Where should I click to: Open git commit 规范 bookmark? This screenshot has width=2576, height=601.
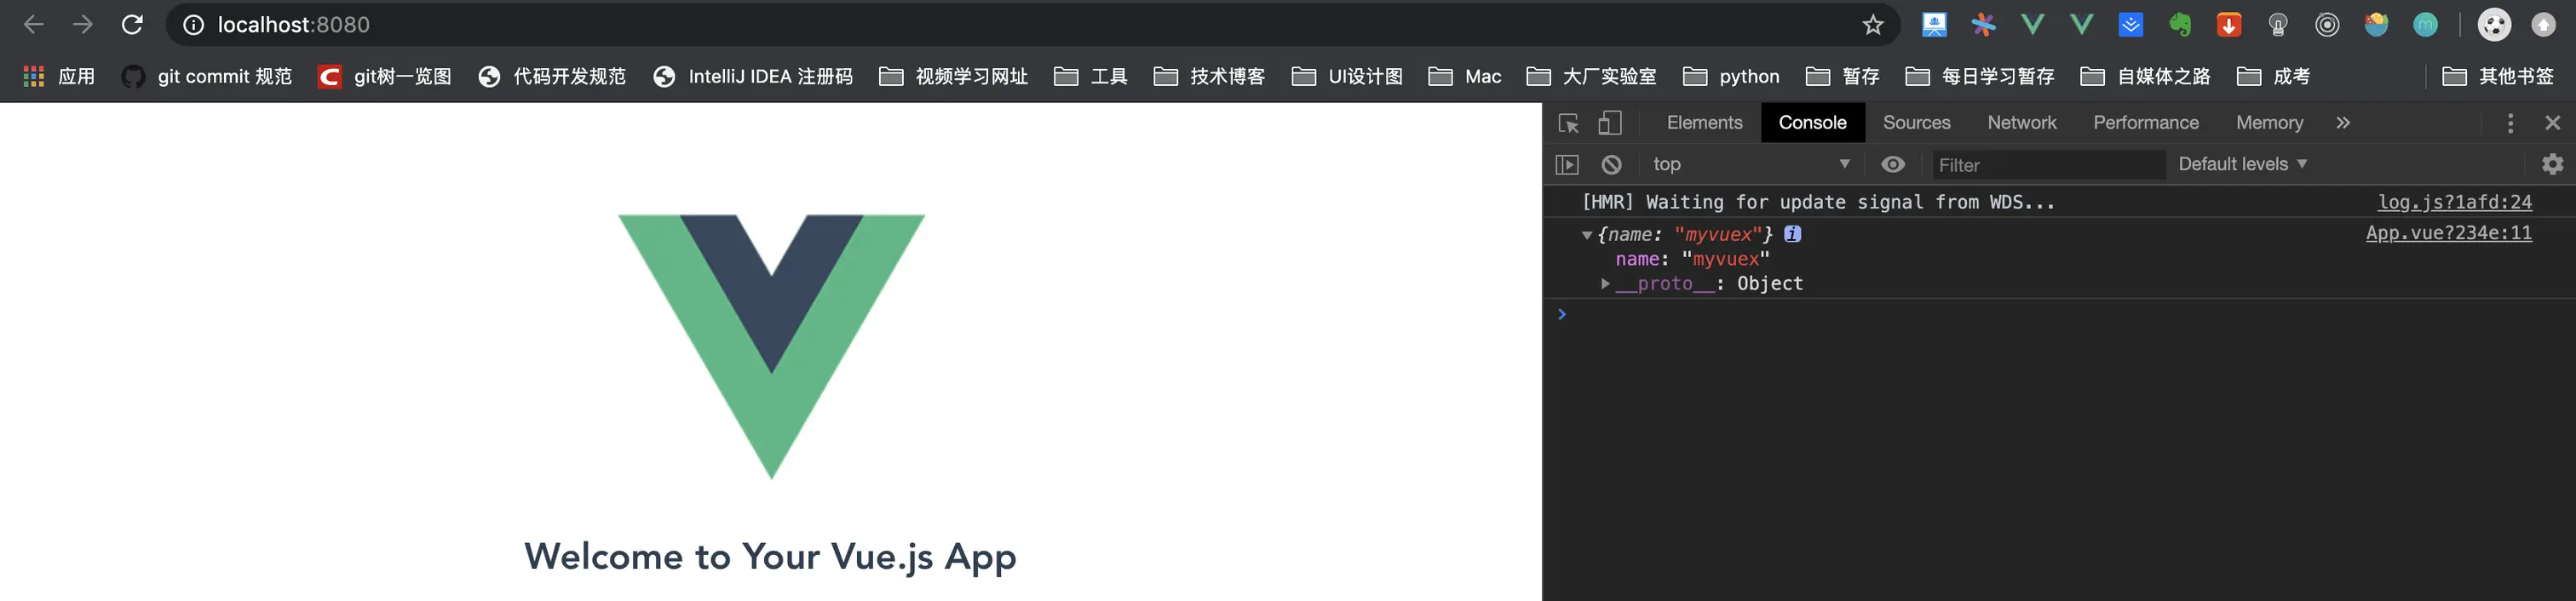[206, 76]
